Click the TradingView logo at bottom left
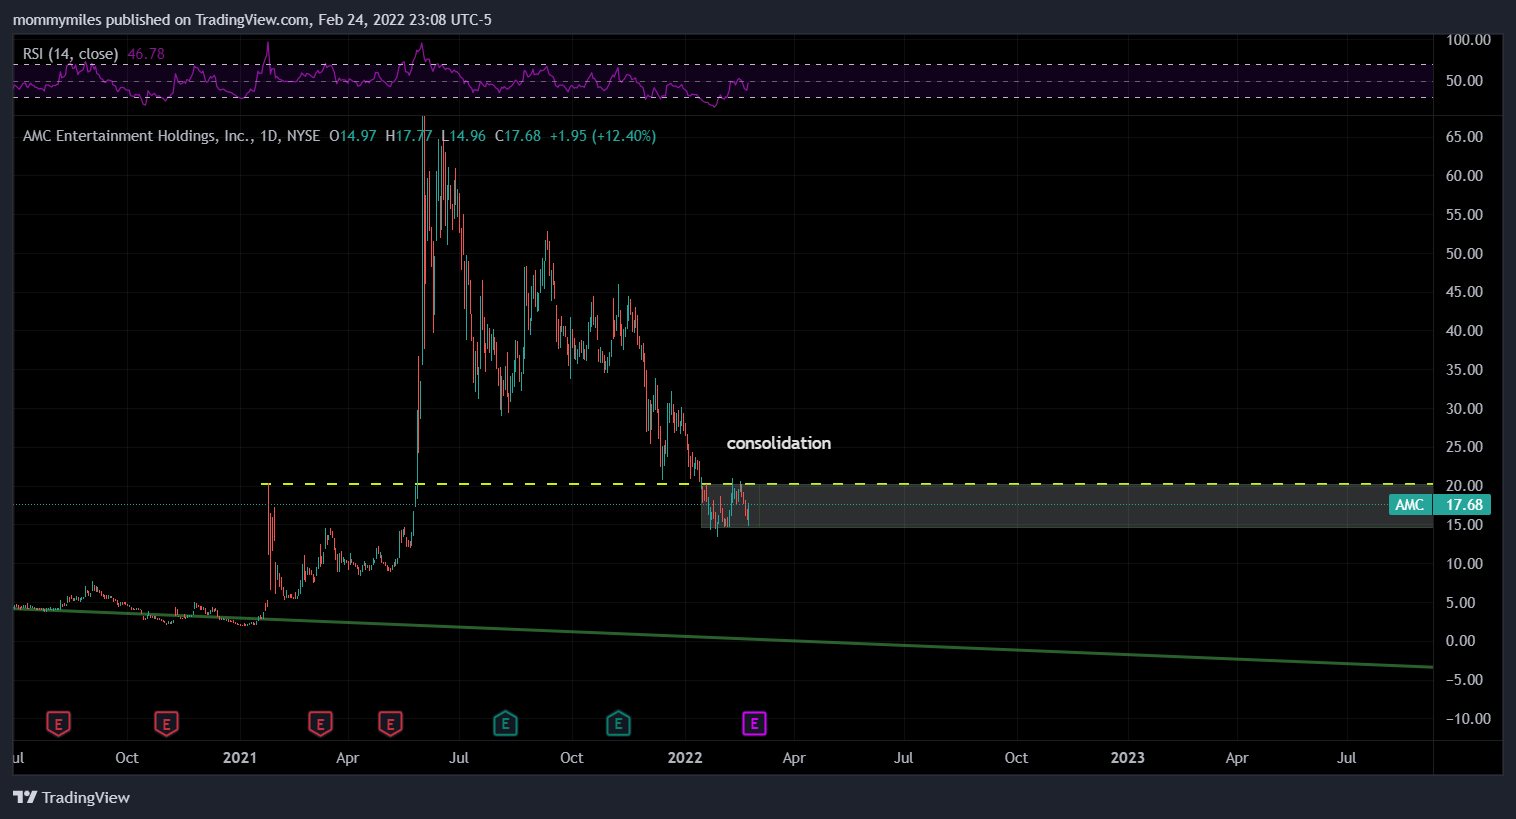Viewport: 1516px width, 819px height. point(71,797)
